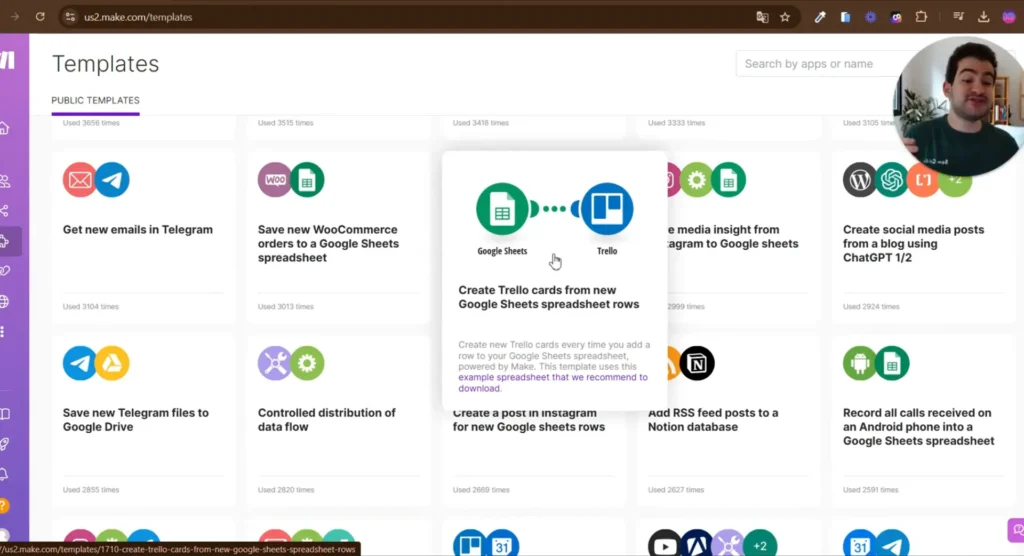Viewport: 1024px width, 556px height.
Task: Open browser downloads icon
Action: 984,17
